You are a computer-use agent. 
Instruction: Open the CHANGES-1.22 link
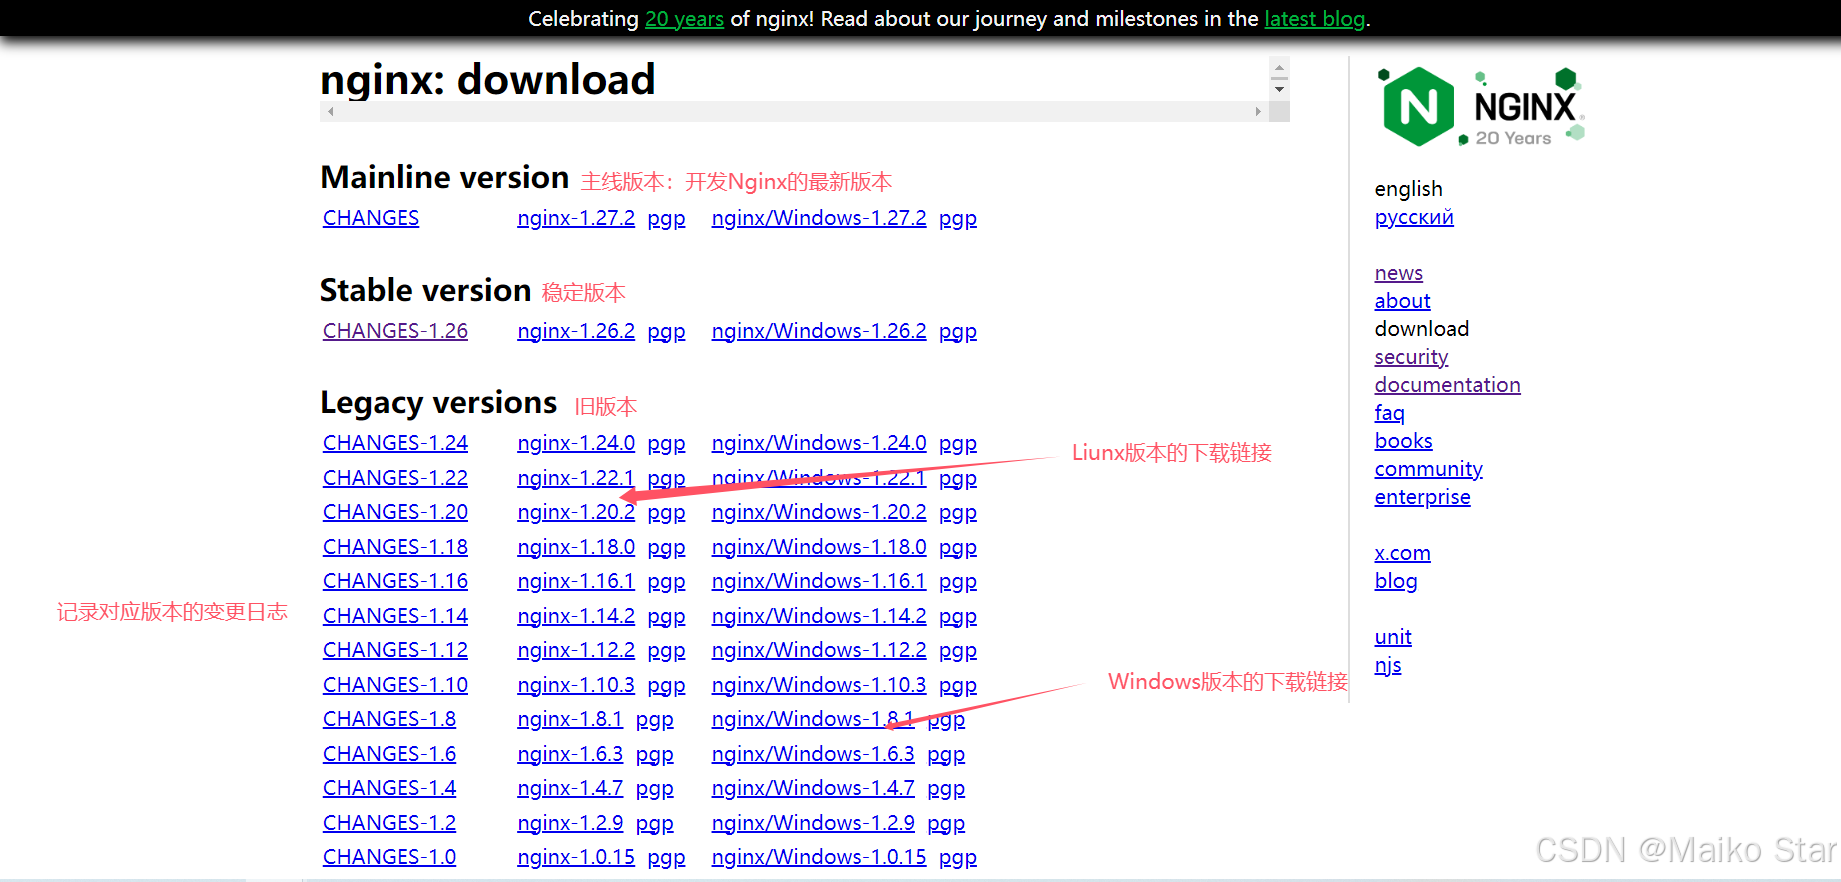click(x=395, y=478)
